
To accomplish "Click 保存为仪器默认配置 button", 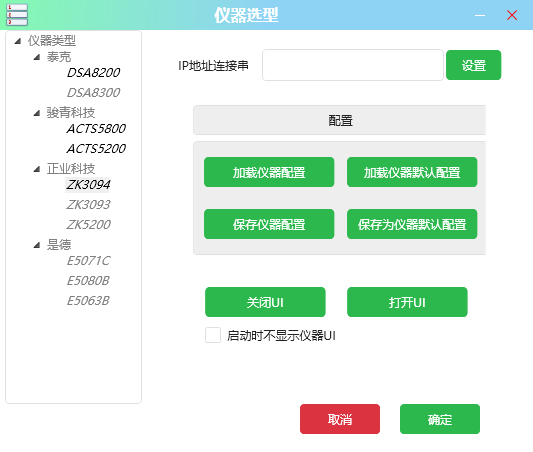I will coord(412,224).
